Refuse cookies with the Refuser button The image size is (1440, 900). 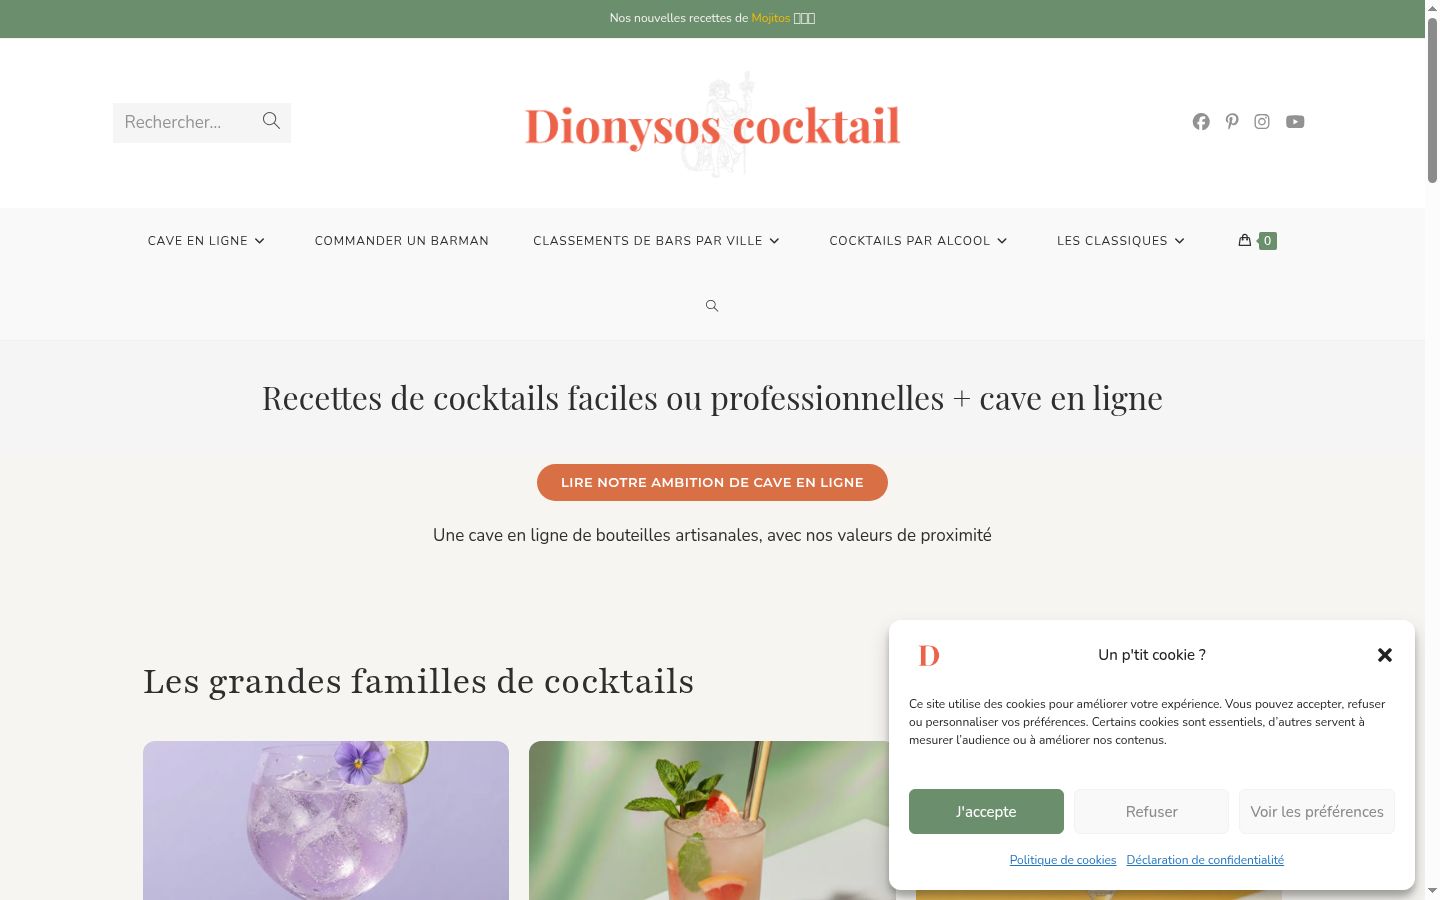[x=1151, y=811]
